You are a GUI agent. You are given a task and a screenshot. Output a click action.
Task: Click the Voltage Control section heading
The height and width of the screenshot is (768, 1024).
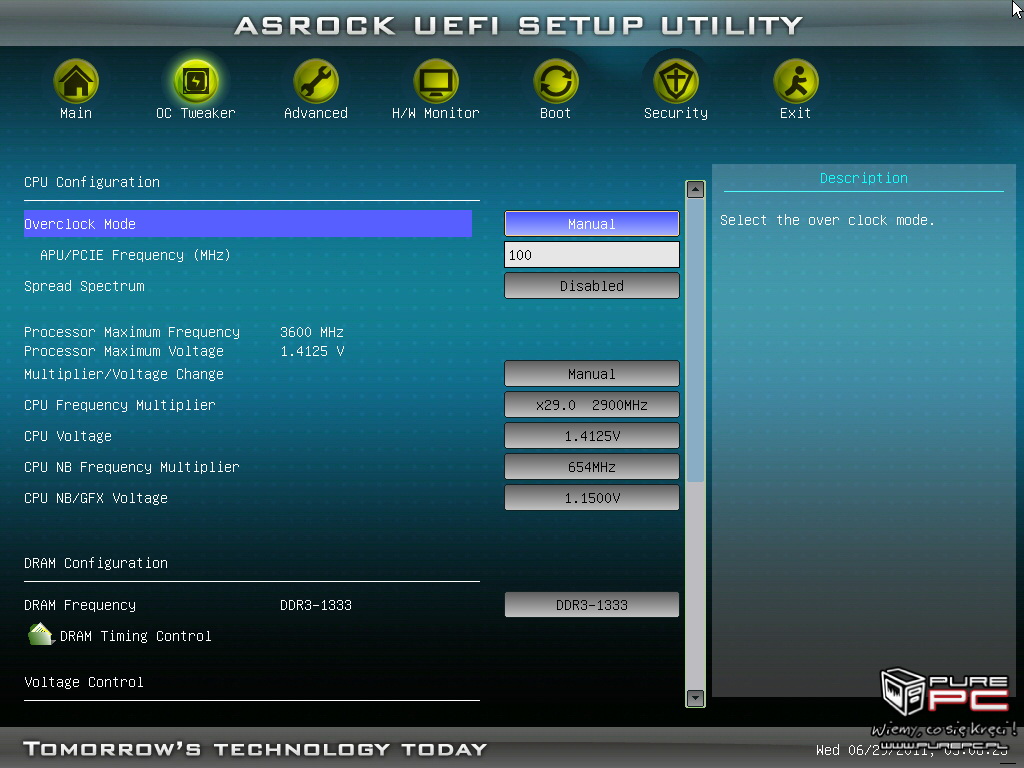click(84, 682)
